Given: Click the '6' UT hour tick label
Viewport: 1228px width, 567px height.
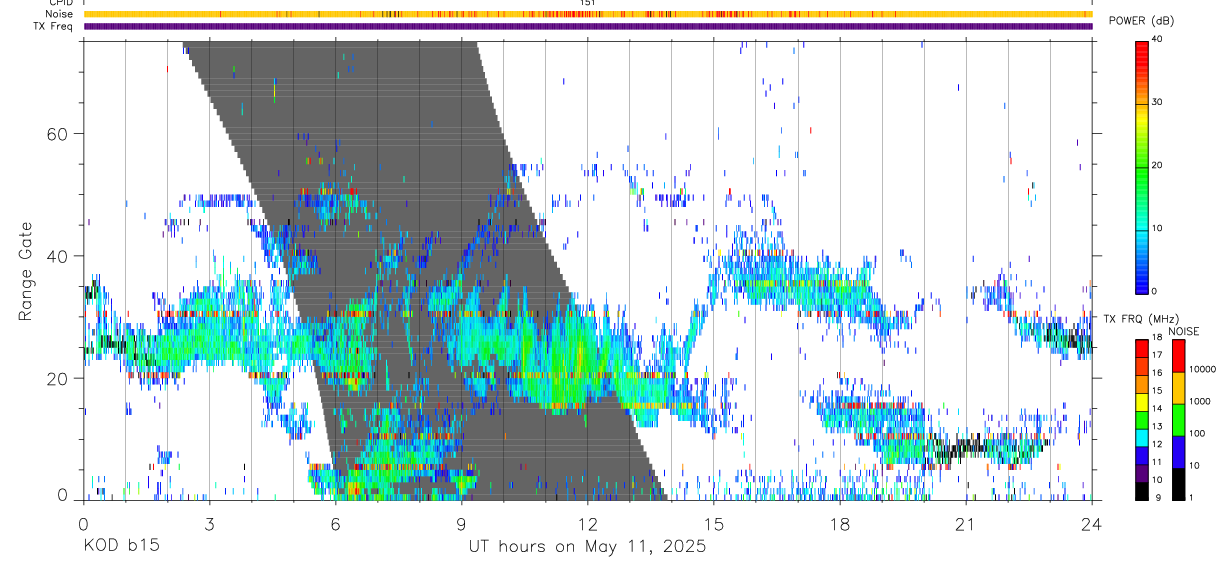Looking at the screenshot, I should (335, 524).
